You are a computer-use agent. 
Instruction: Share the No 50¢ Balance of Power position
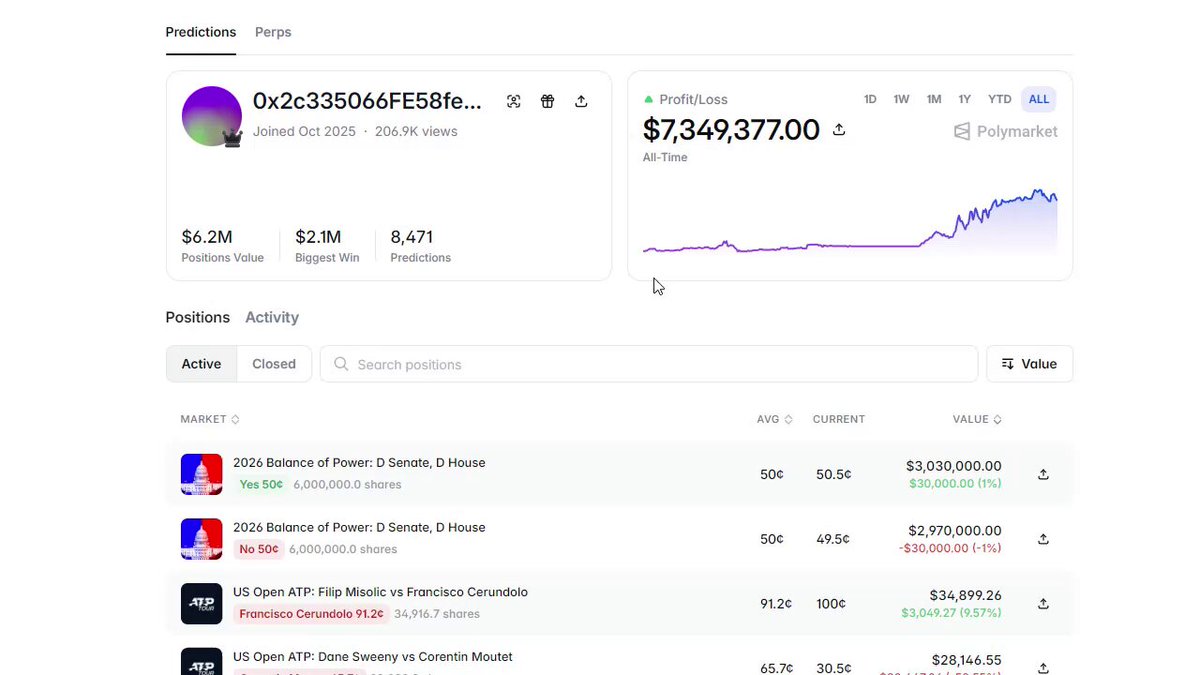click(x=1043, y=539)
